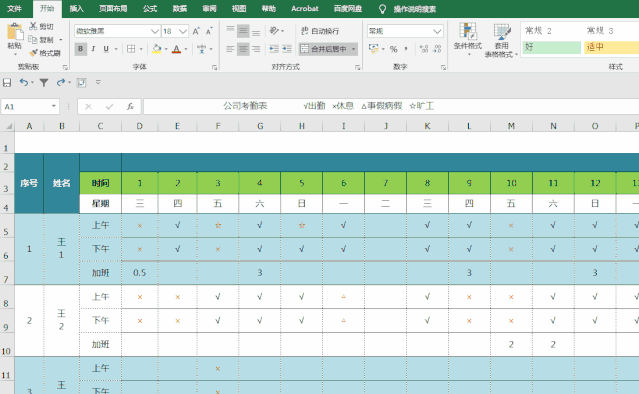This screenshot has height=394, width=639.
Task: Decrease indent icon
Action: 274,49
